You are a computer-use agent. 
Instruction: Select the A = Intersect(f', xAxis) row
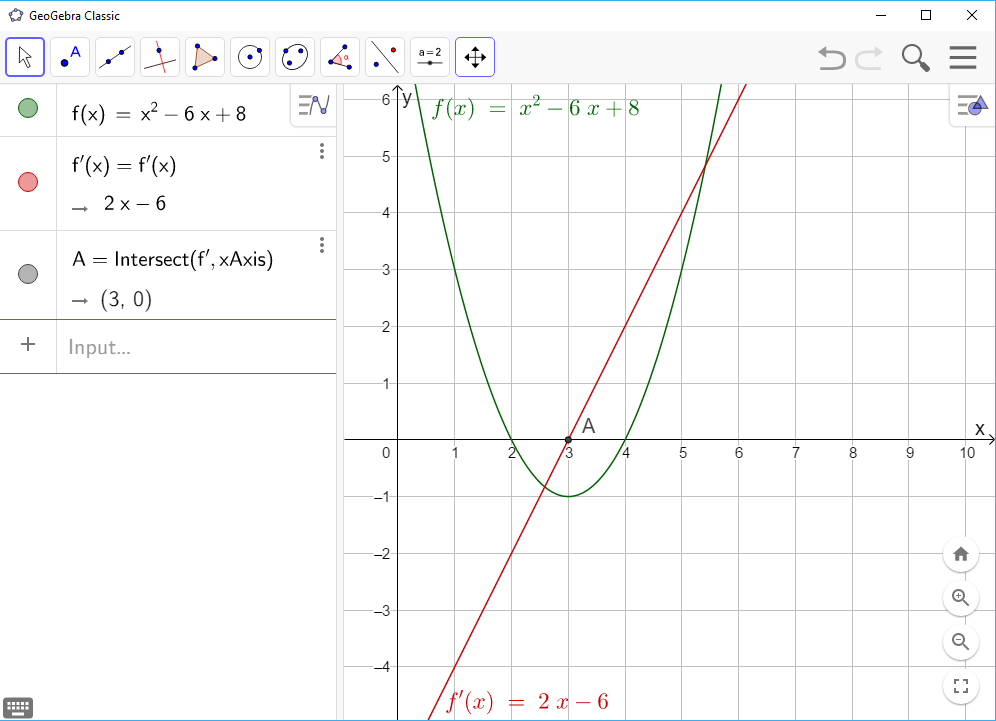(168, 276)
